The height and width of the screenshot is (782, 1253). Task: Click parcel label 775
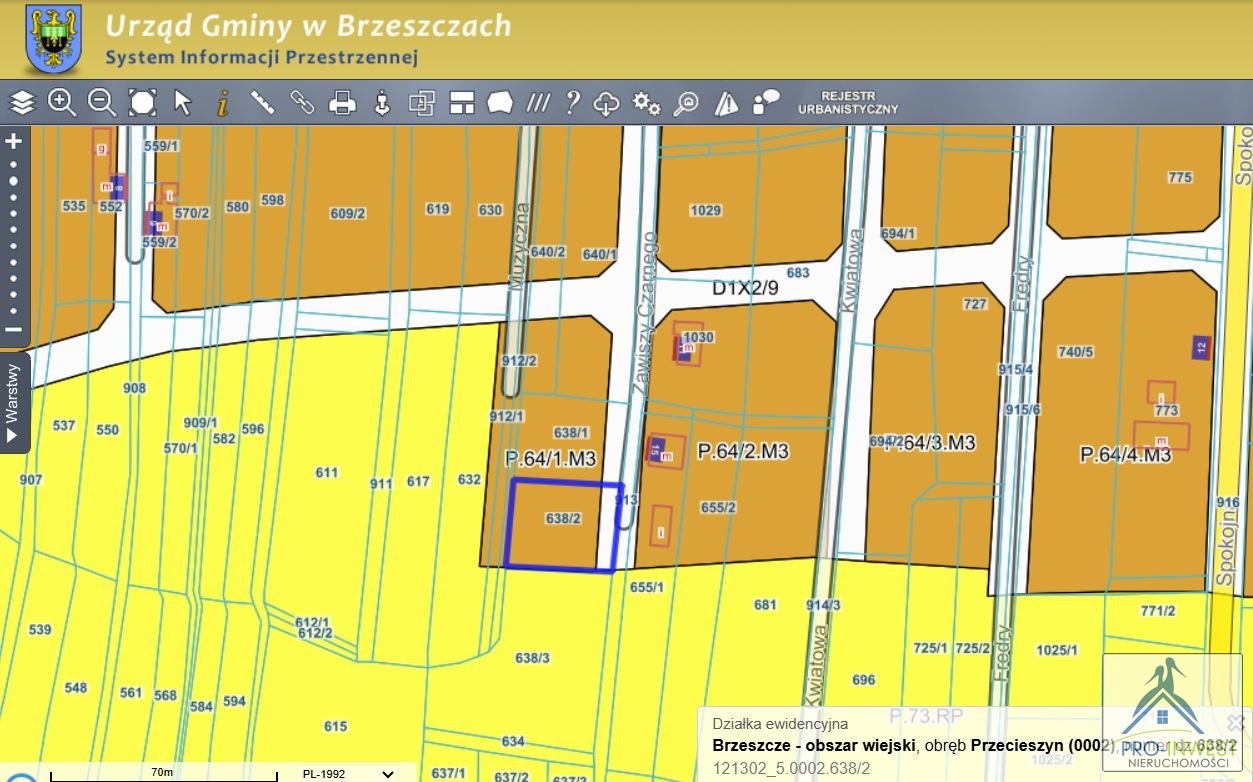(x=1180, y=178)
